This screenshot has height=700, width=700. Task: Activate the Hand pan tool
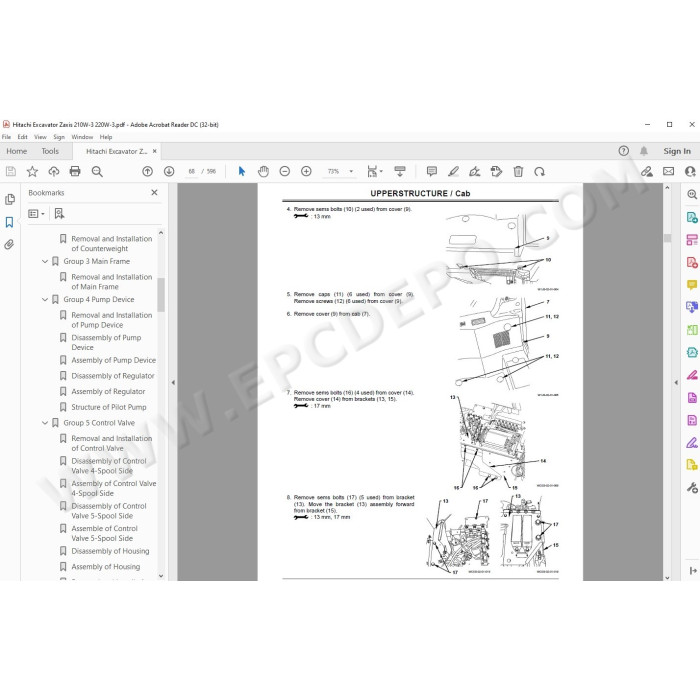(x=263, y=171)
